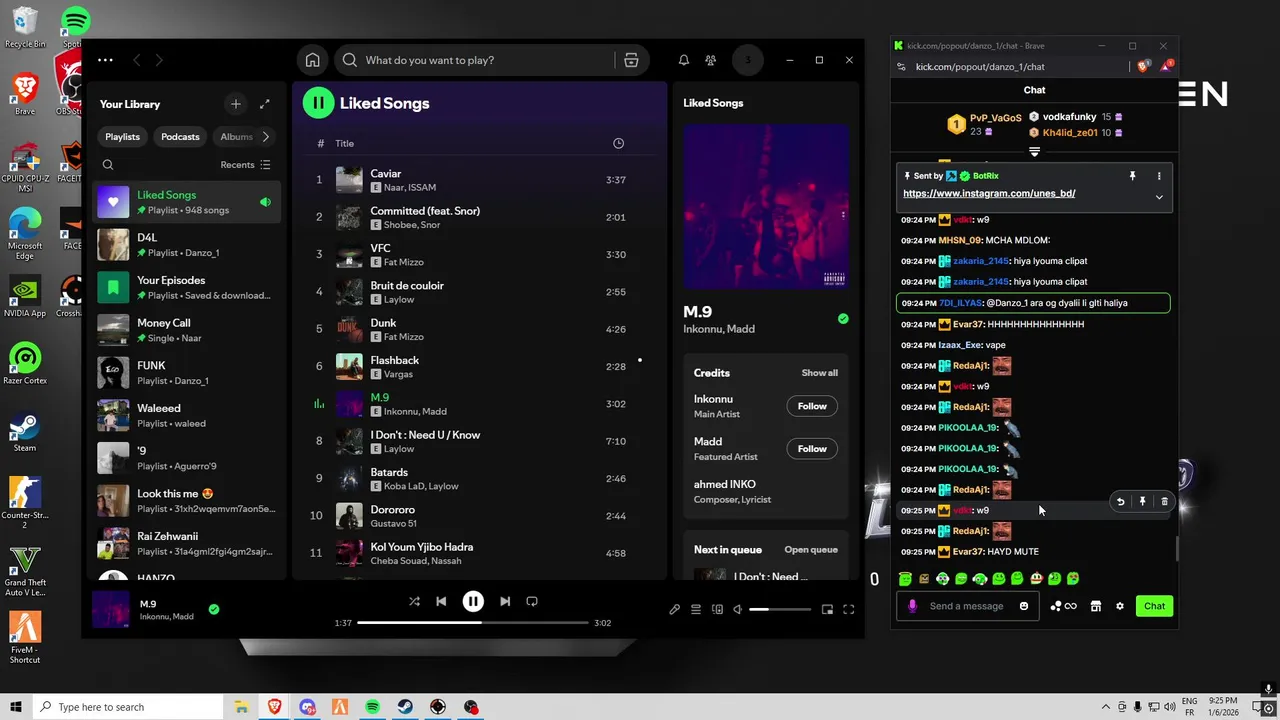Open emoji picker in Kick chat input
The height and width of the screenshot is (720, 1280).
(1024, 606)
